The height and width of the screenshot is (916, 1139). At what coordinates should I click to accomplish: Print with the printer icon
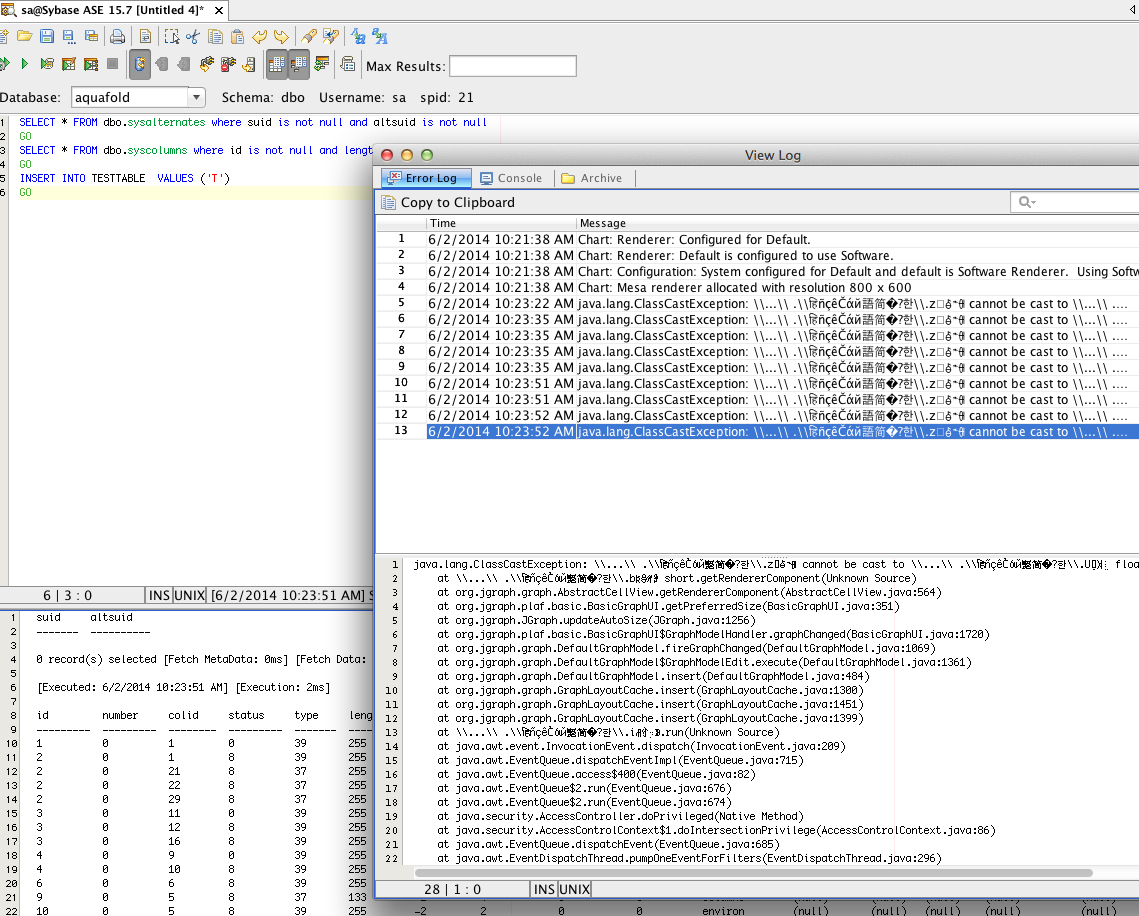[x=117, y=36]
